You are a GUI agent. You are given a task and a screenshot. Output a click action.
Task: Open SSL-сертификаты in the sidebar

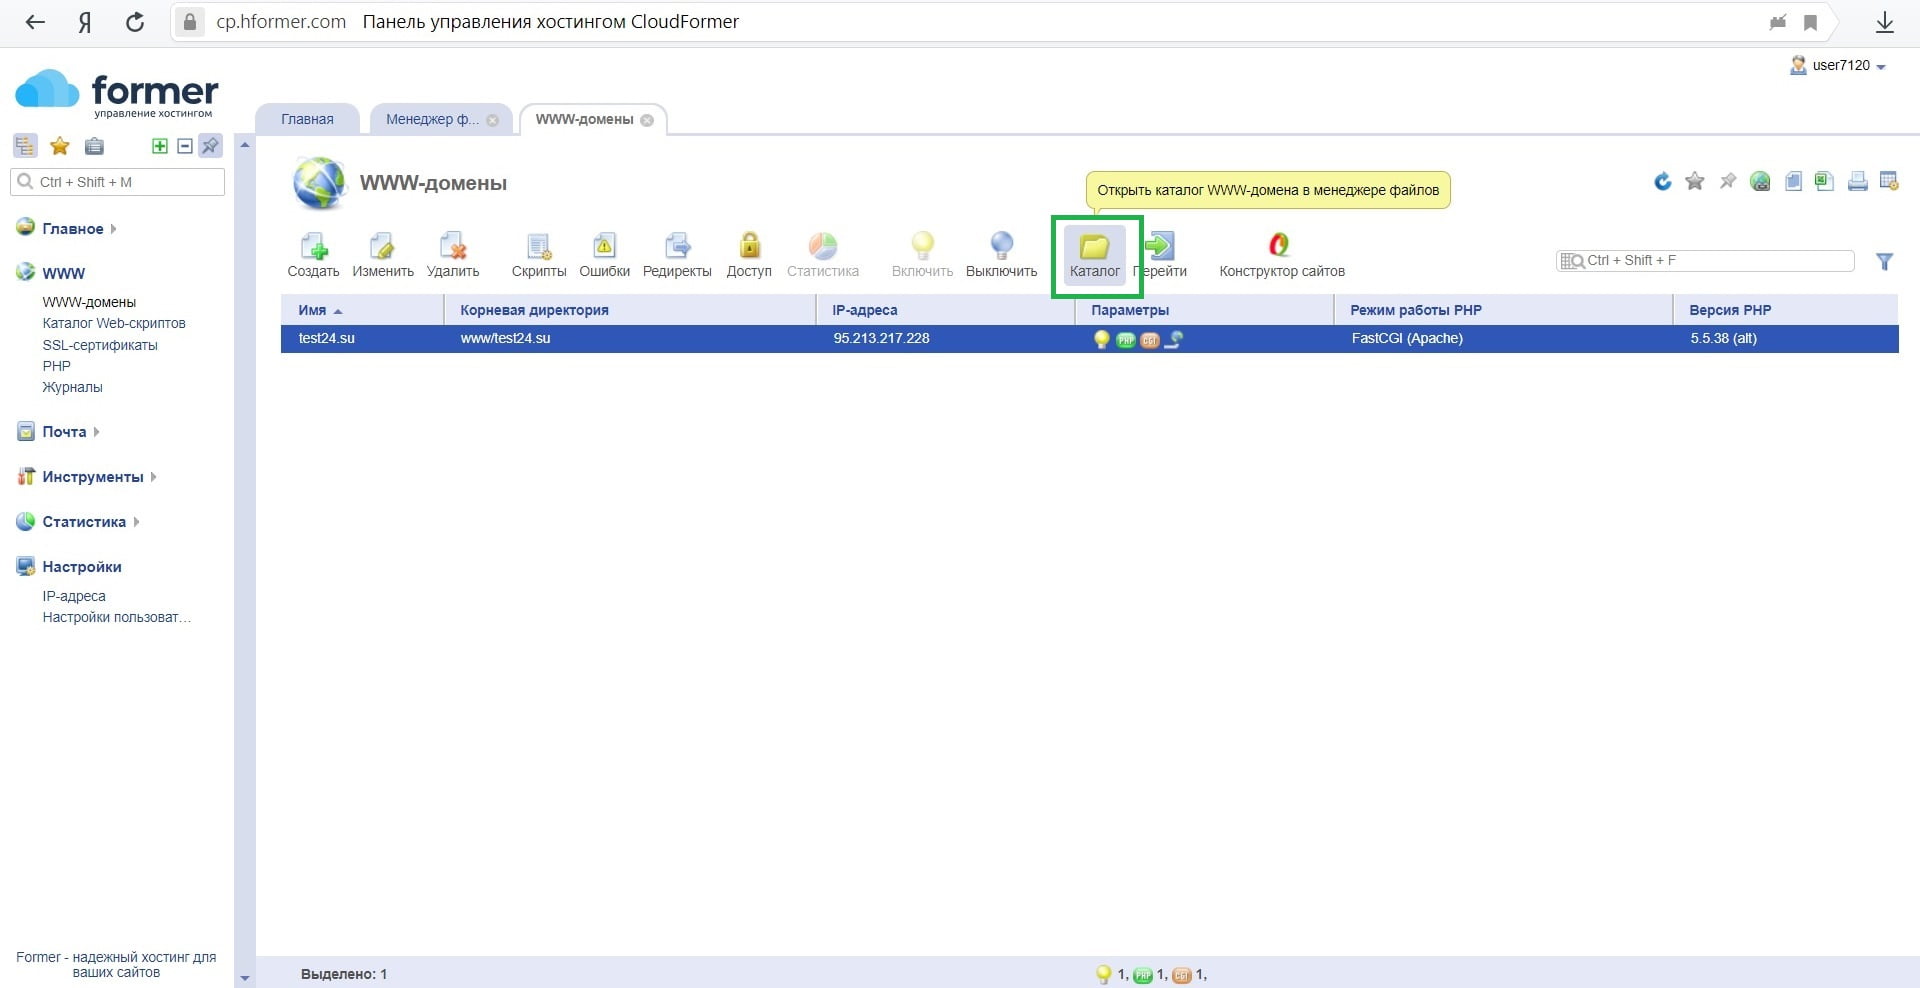100,345
